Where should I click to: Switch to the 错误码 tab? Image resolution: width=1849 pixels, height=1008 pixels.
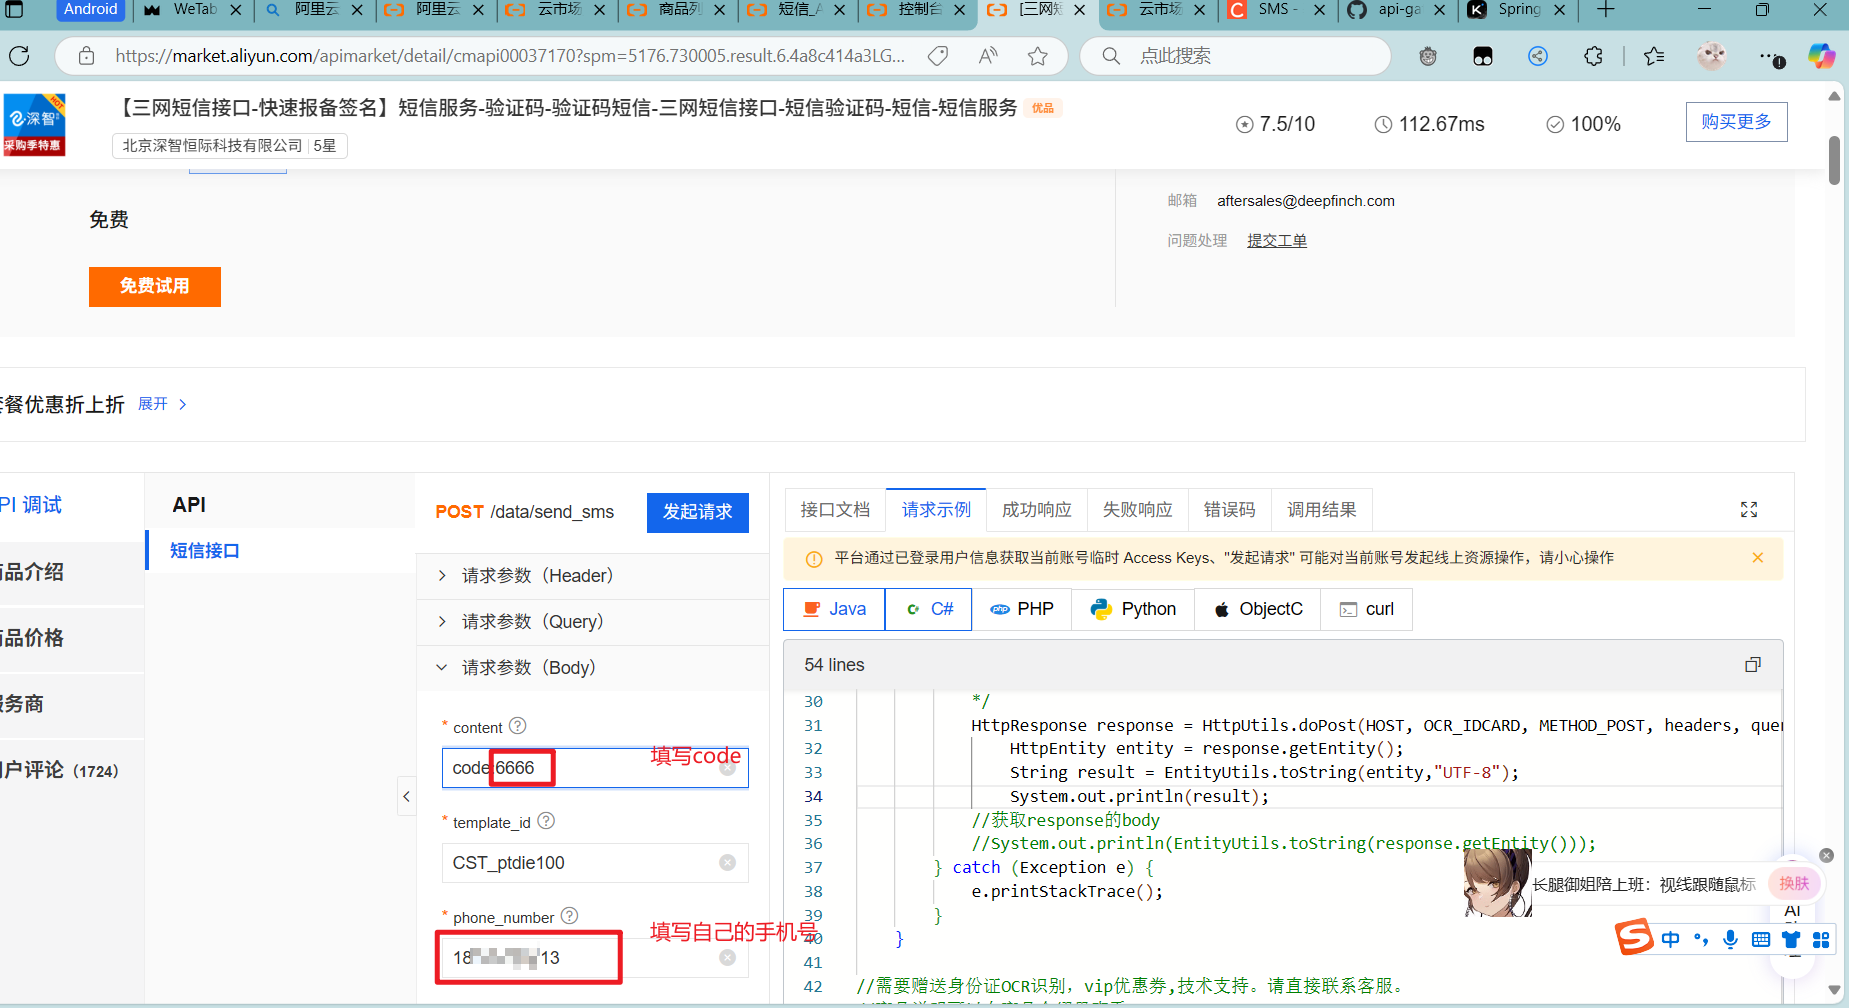click(1229, 510)
